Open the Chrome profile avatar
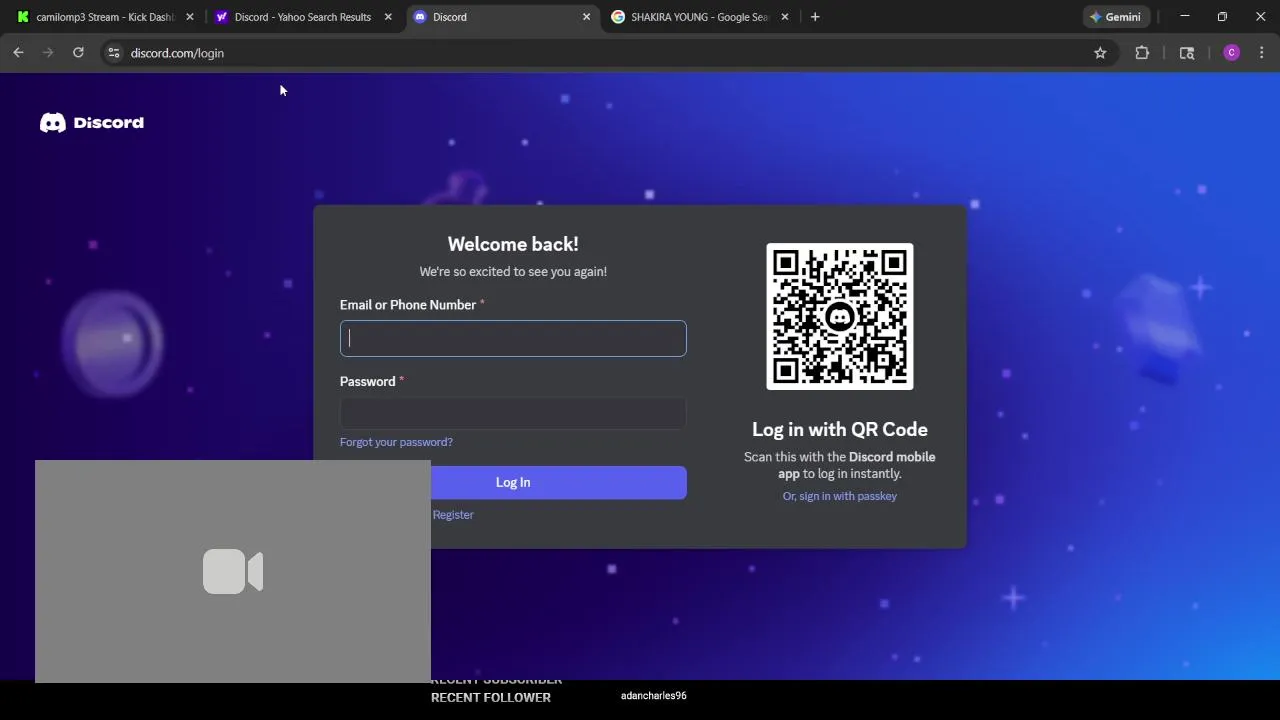This screenshot has width=1280, height=720. pyautogui.click(x=1231, y=53)
